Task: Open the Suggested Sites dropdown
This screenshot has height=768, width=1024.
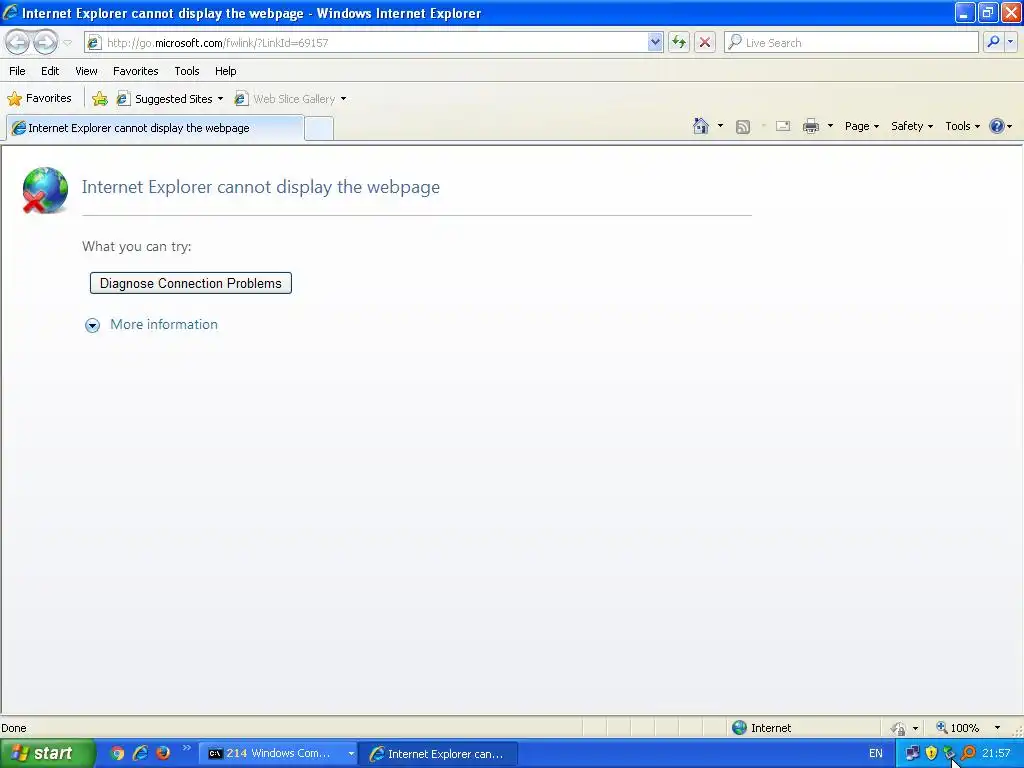Action: [x=170, y=99]
